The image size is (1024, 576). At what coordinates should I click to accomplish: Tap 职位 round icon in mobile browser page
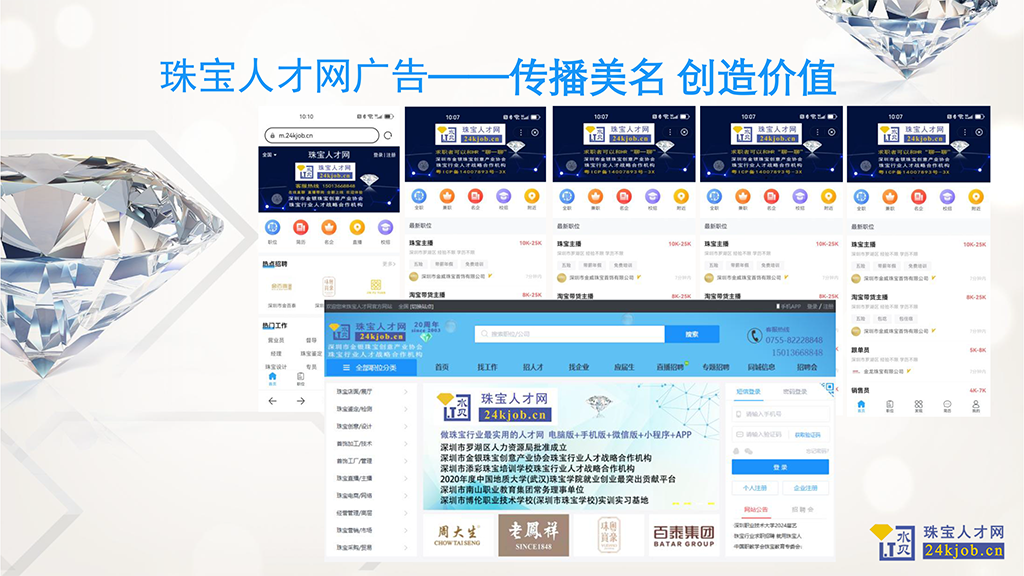[x=272, y=227]
